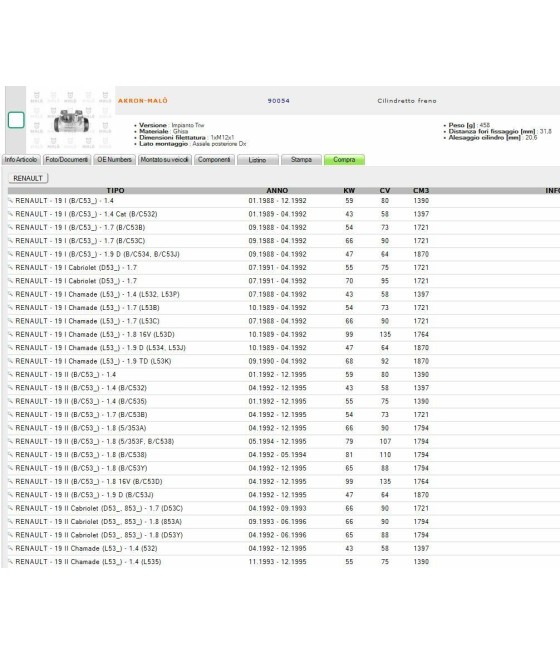Click the TIPO column header

(115, 190)
